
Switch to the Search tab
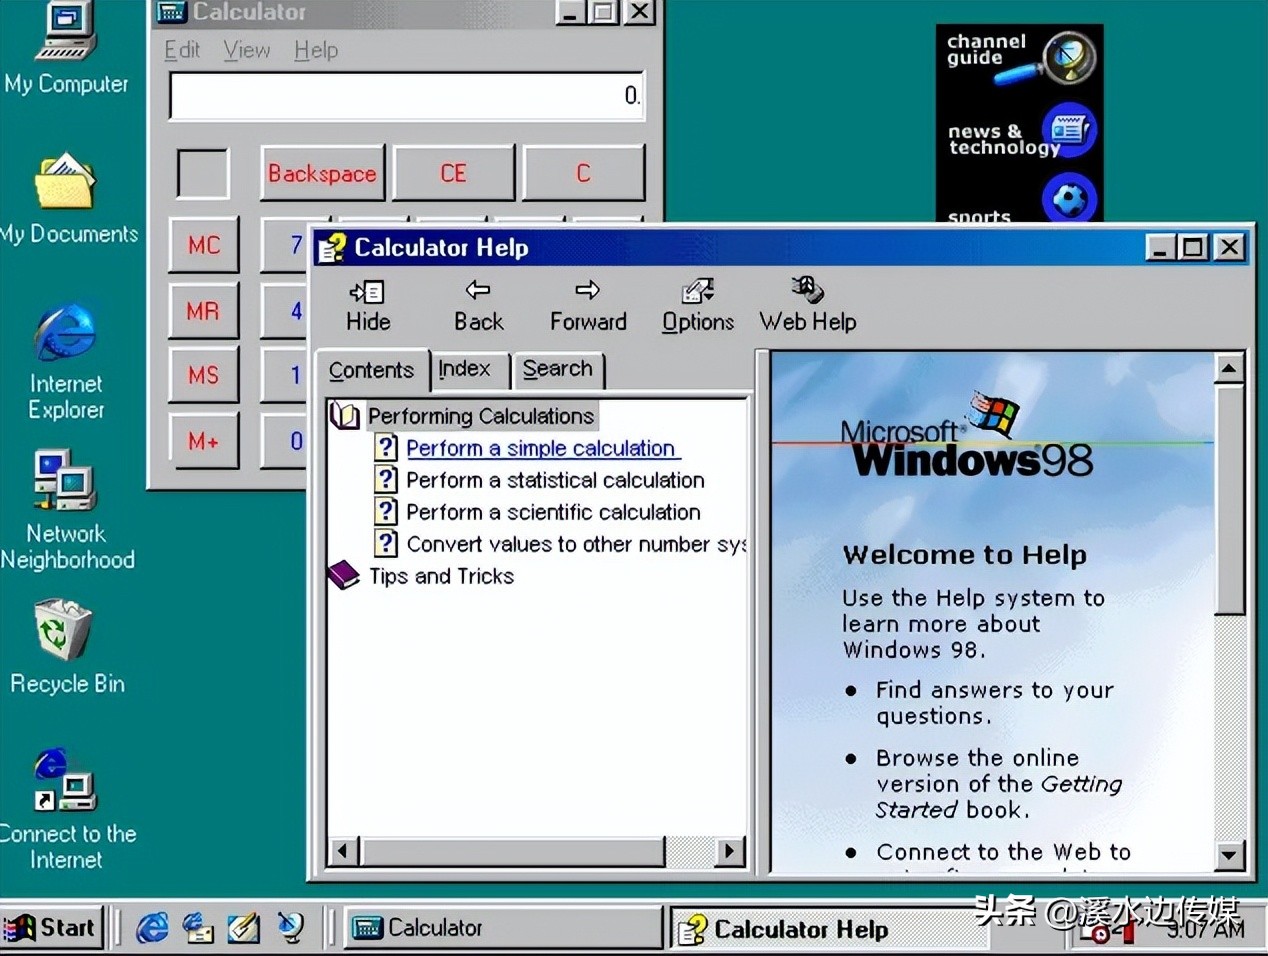(x=557, y=369)
